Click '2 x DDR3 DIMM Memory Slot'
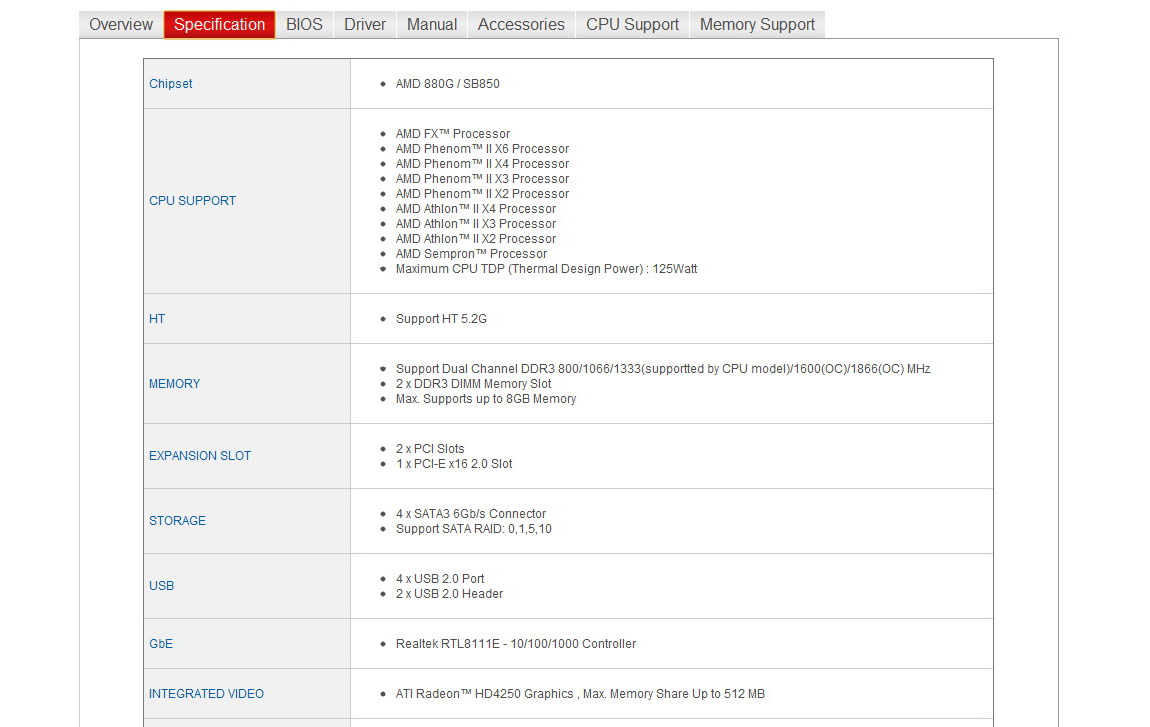 [x=473, y=384]
